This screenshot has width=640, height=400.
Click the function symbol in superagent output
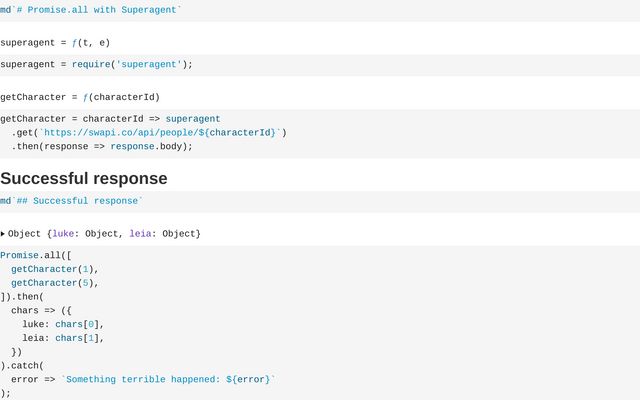pos(75,43)
